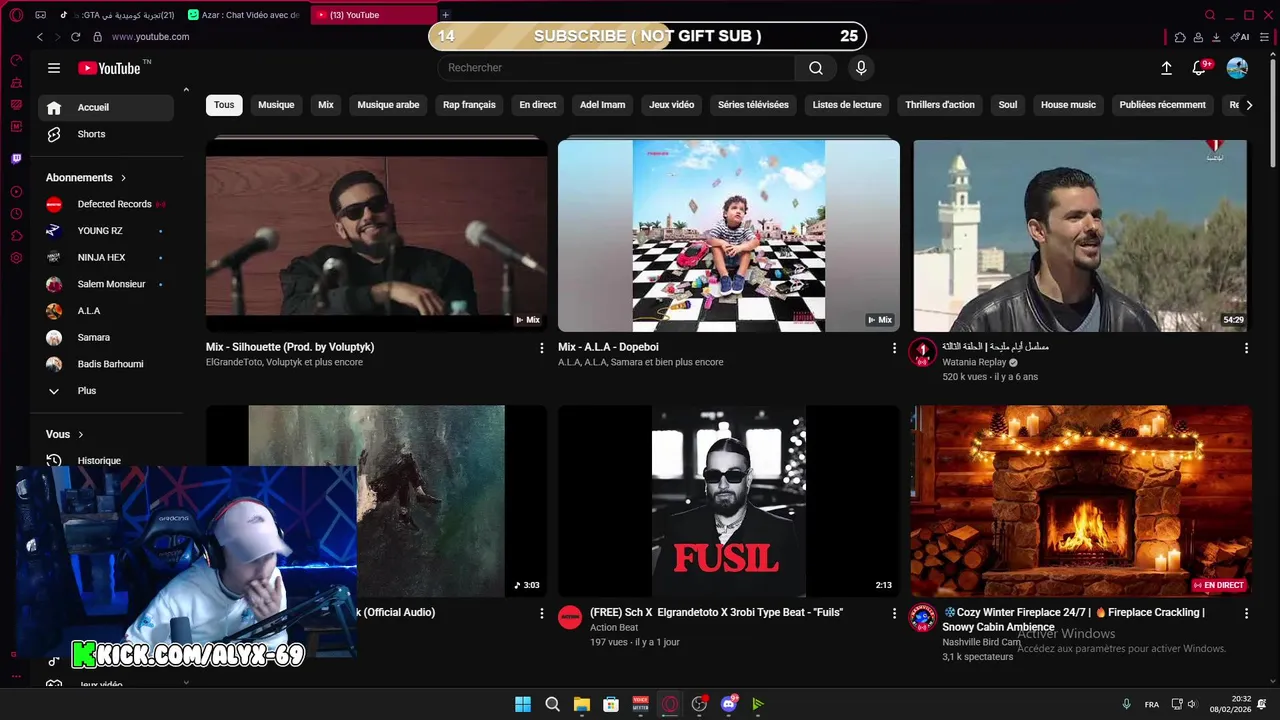The image size is (1280, 720).
Task: Open Opera AI assistant button
Action: [1240, 37]
